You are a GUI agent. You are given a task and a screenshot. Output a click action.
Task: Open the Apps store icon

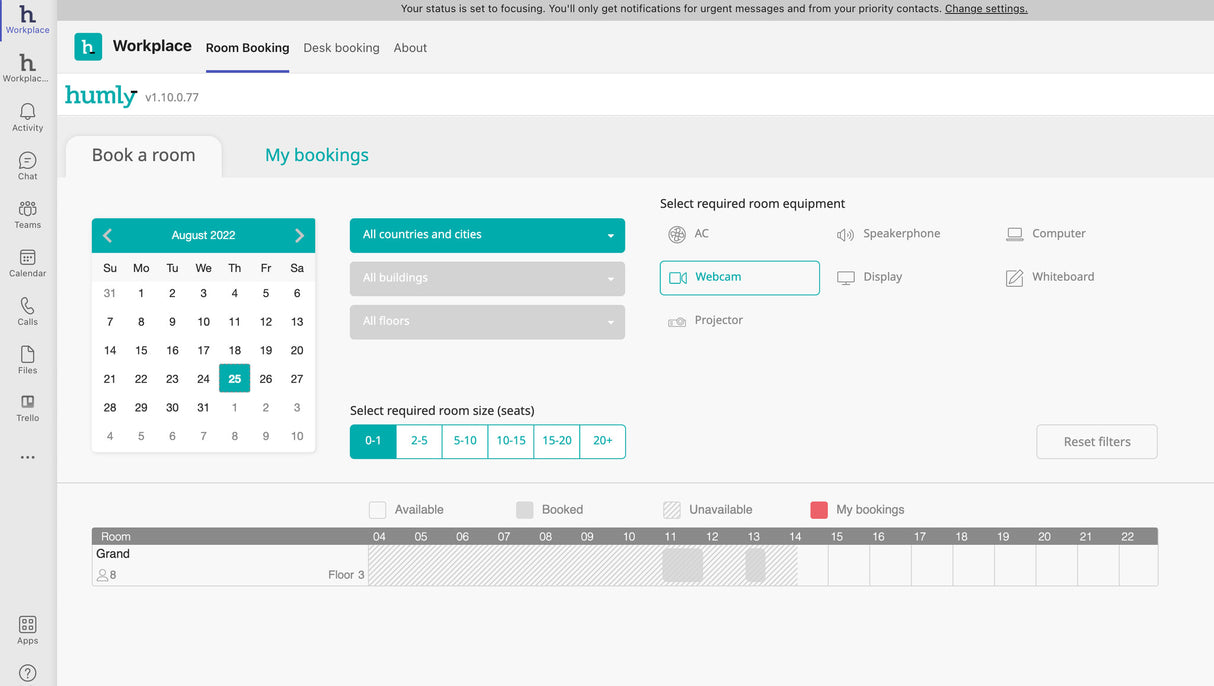[28, 630]
